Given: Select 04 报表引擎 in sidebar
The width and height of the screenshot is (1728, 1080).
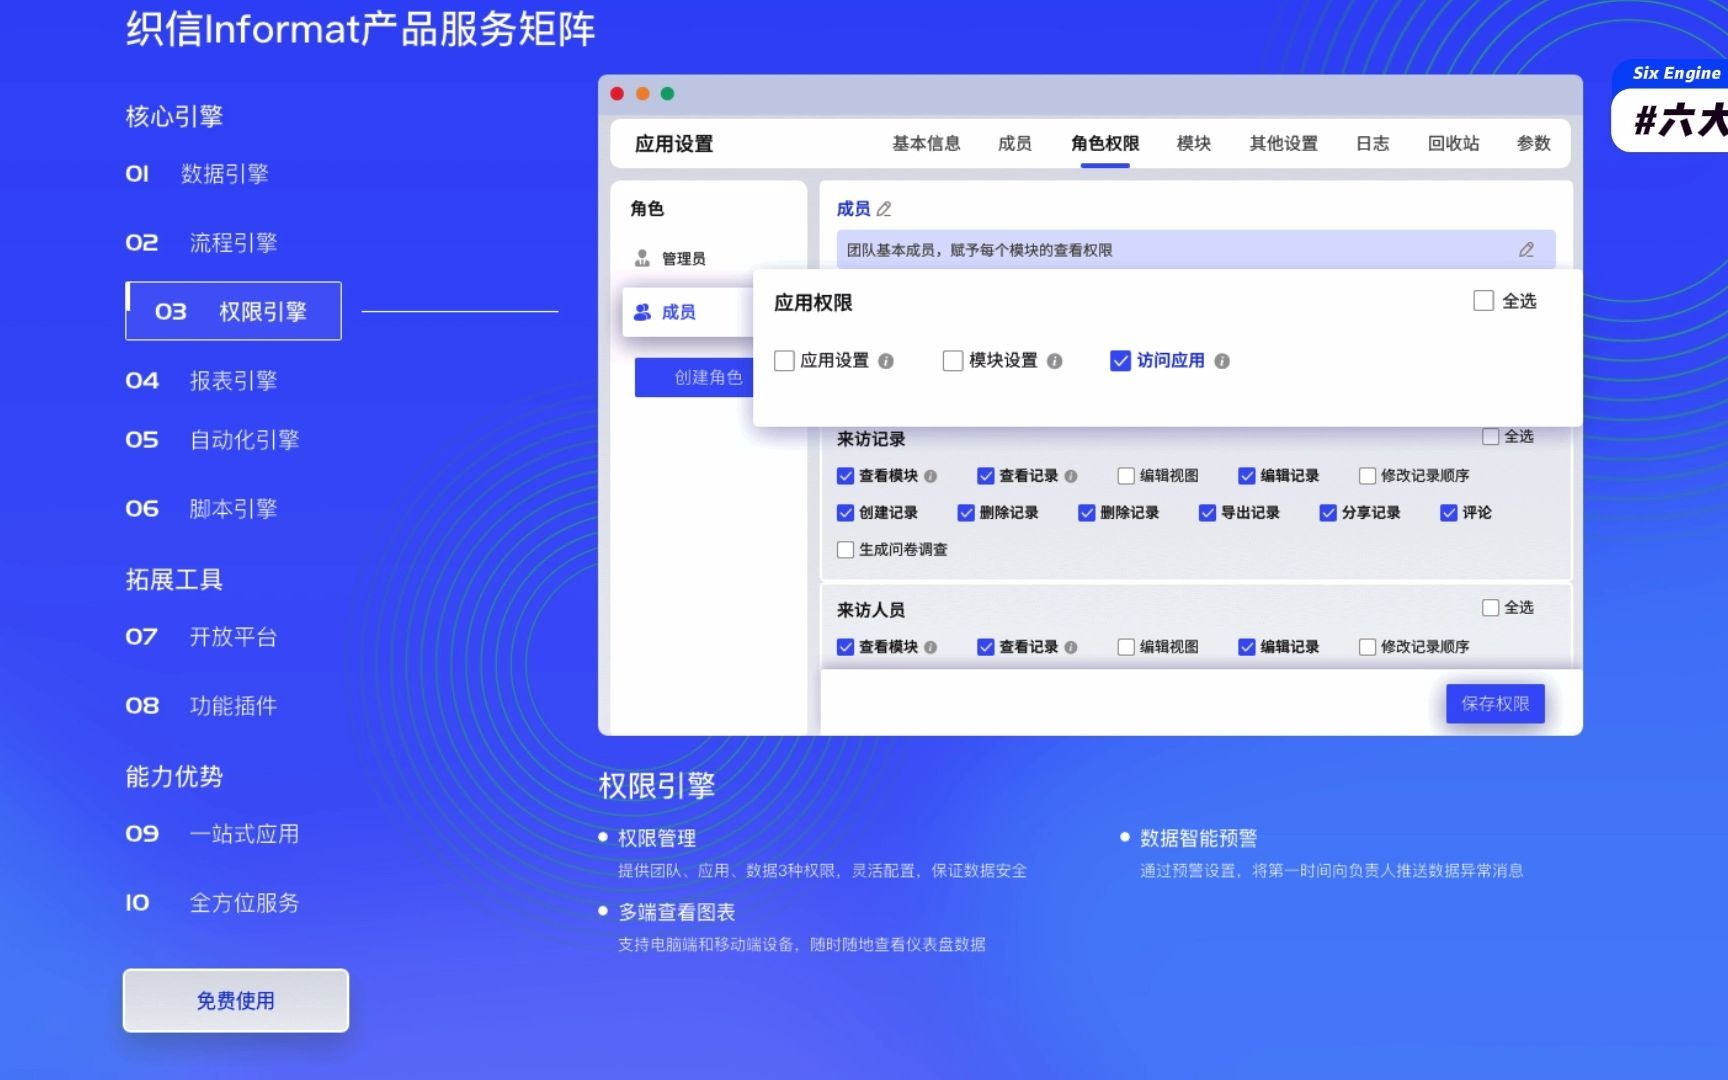Looking at the screenshot, I should tap(201, 381).
